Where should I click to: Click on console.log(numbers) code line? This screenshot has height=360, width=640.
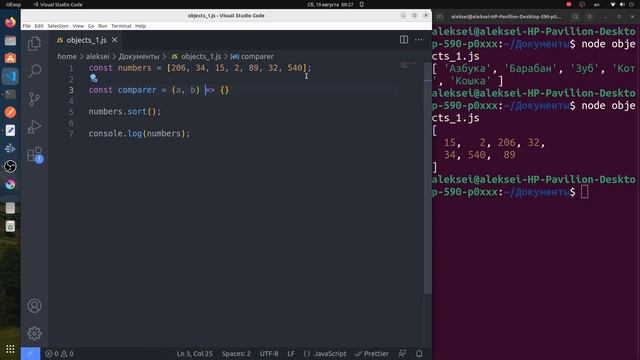coord(139,133)
